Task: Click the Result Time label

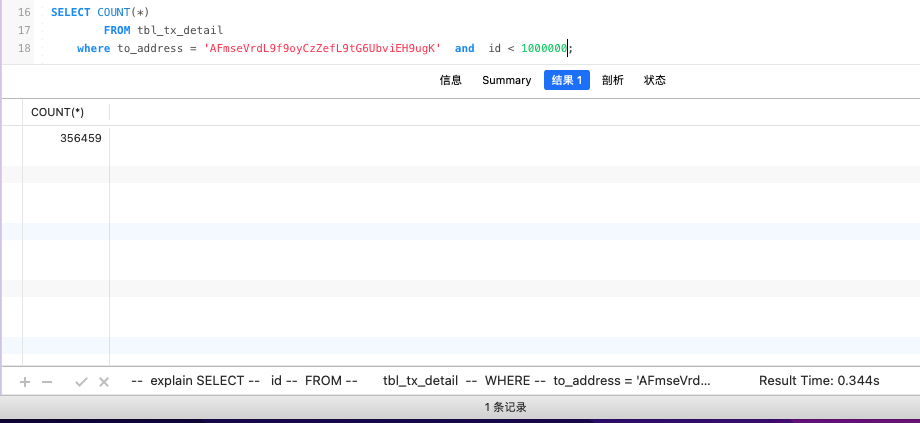Action: point(819,381)
